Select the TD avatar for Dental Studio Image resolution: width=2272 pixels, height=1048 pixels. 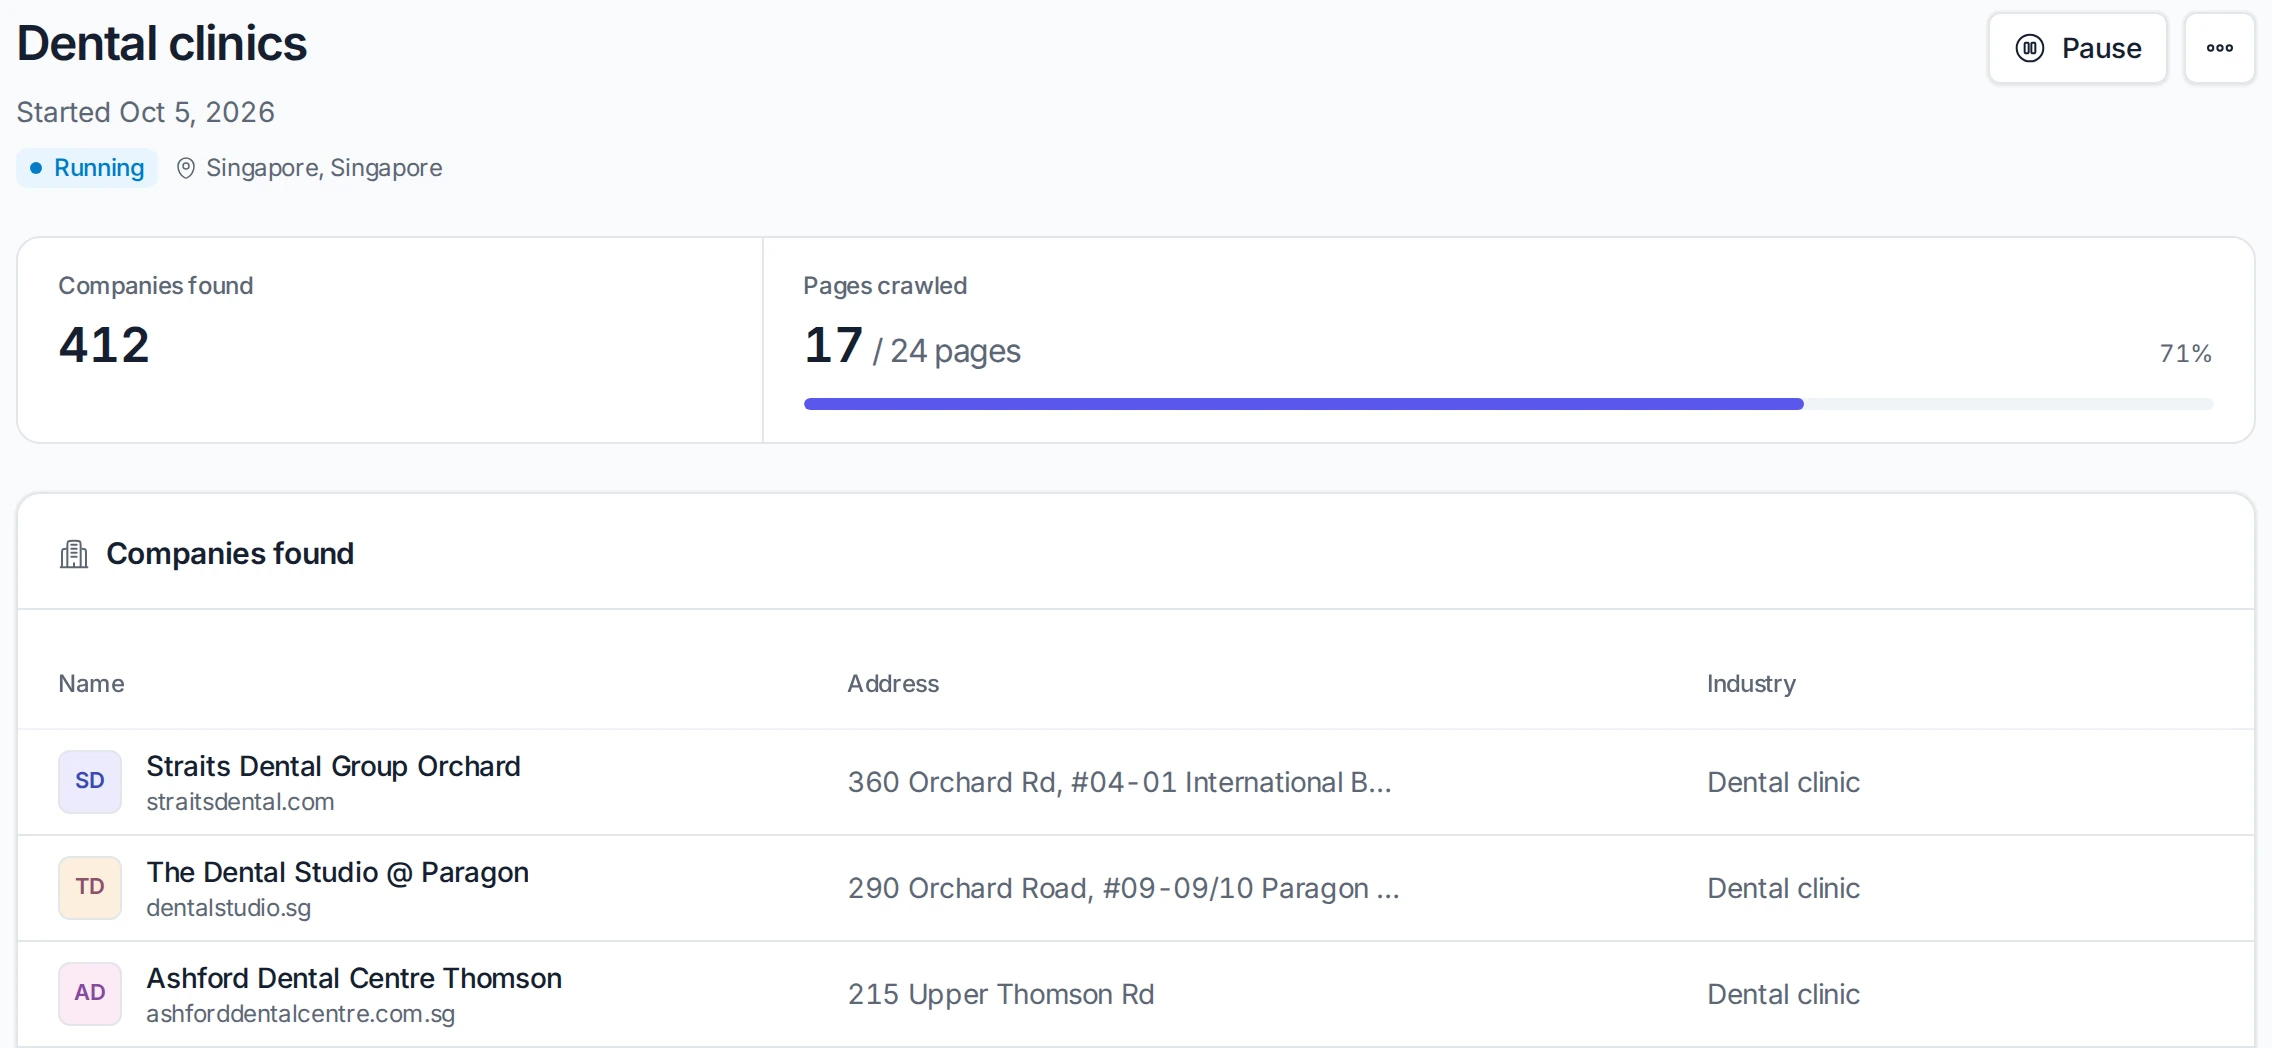coord(90,888)
